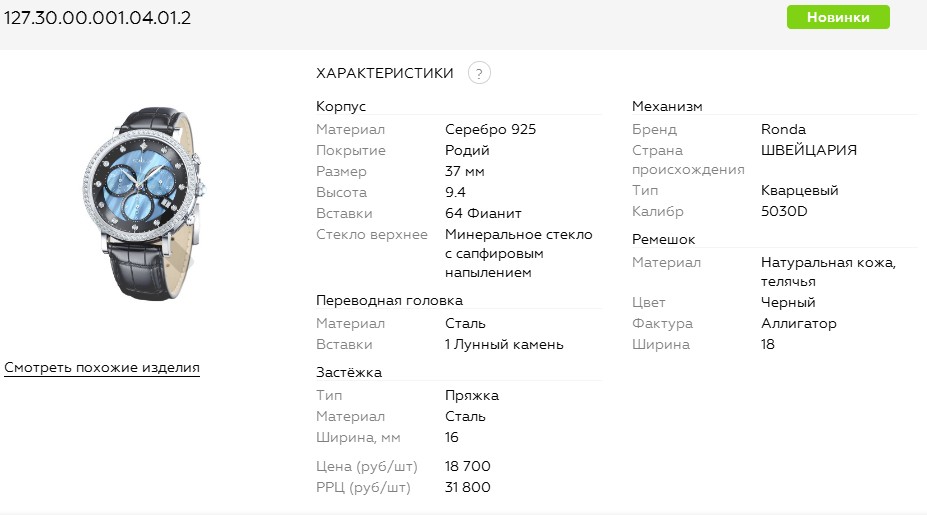Select the Корпус section header
This screenshot has width=927, height=515.
341,106
